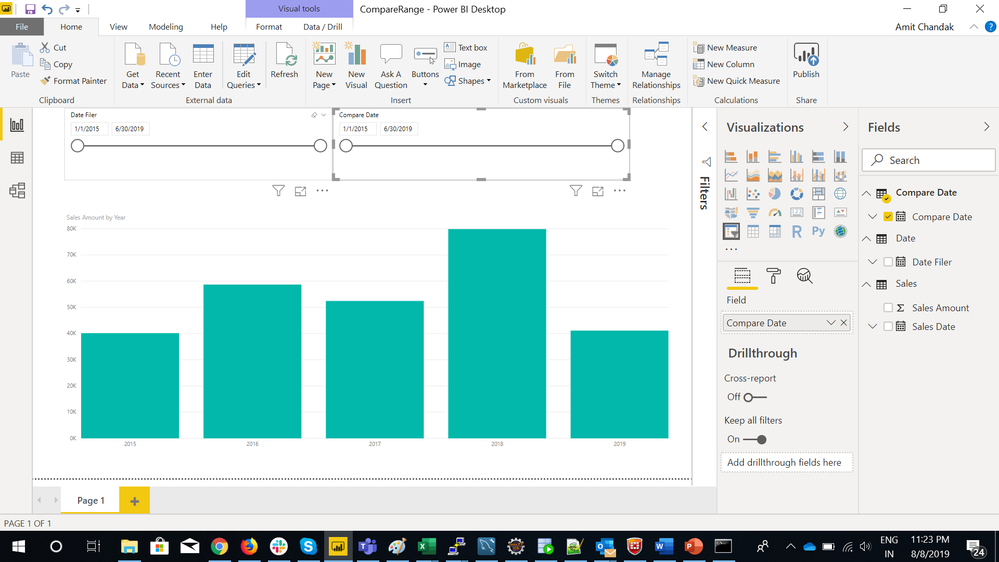
Task: Choose the Slicer visualization
Action: tap(731, 231)
